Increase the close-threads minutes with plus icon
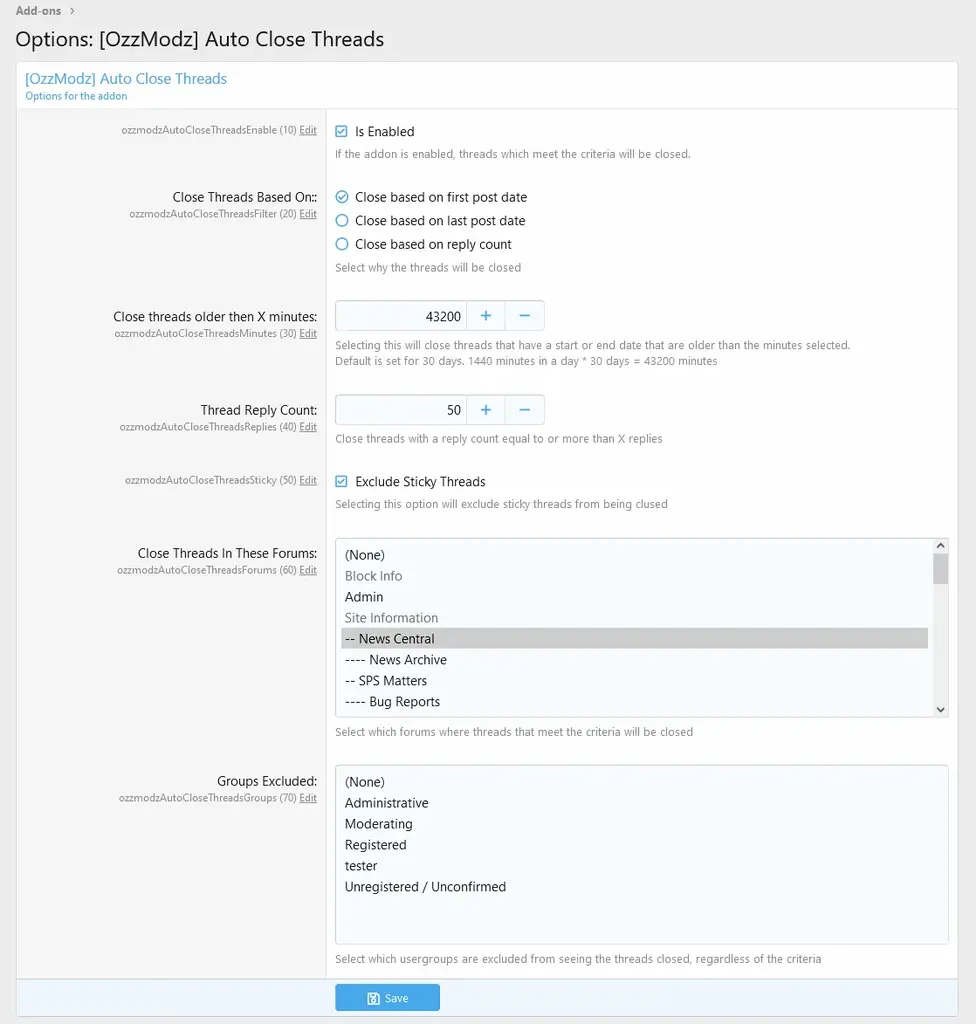The width and height of the screenshot is (976, 1024). (486, 316)
